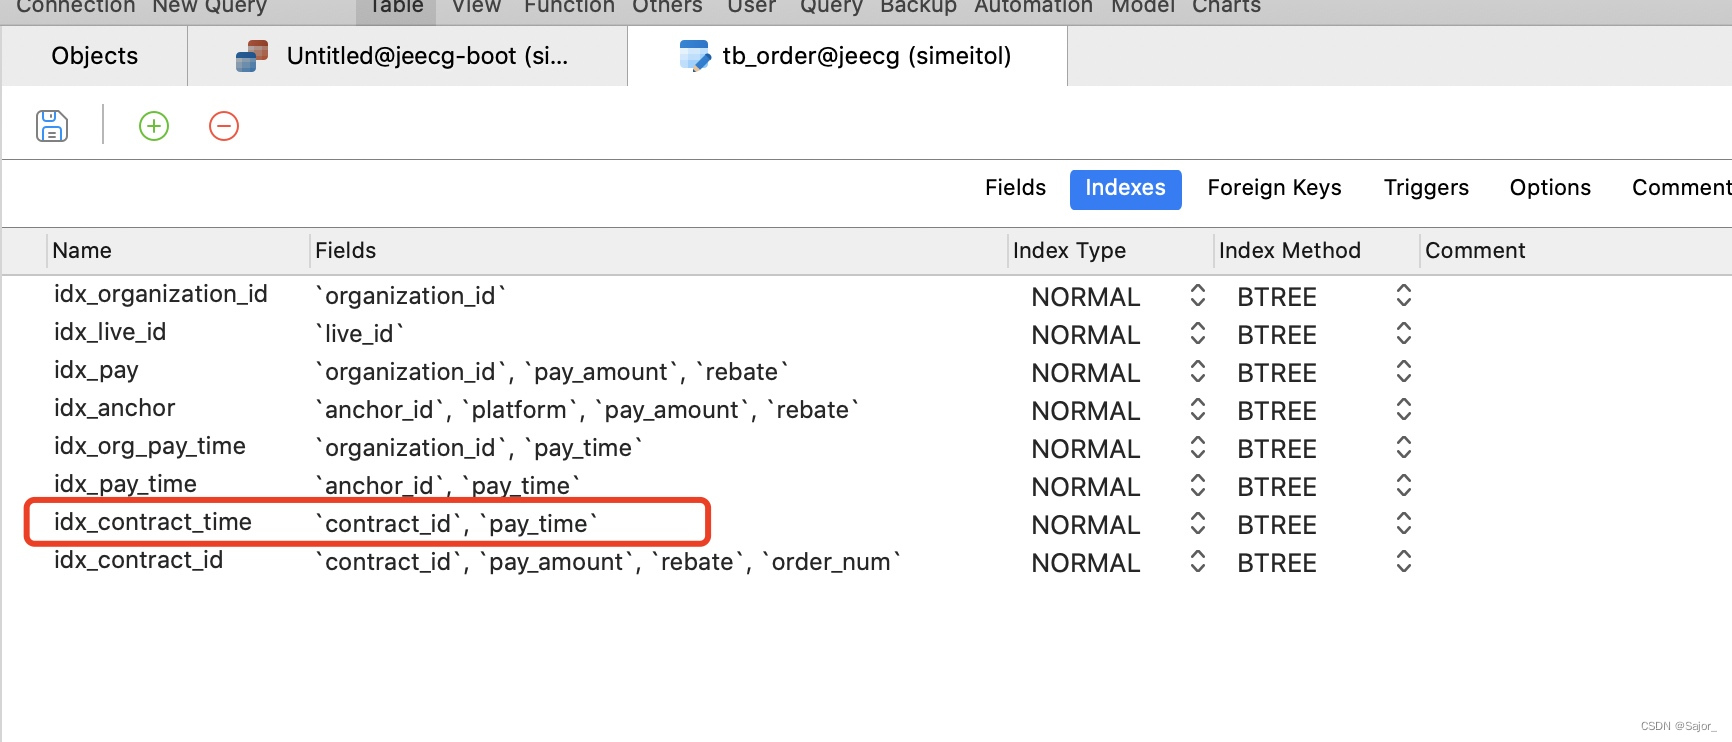Edit fields cell of idx_organization_id row
Viewport: 1732px width, 742px height.
point(411,296)
